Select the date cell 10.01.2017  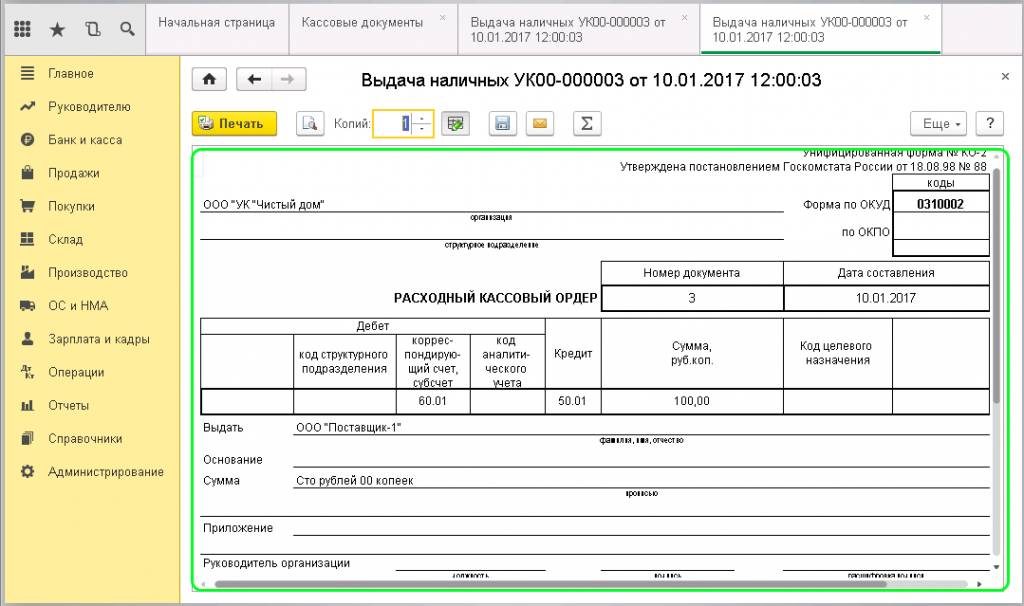click(x=886, y=298)
